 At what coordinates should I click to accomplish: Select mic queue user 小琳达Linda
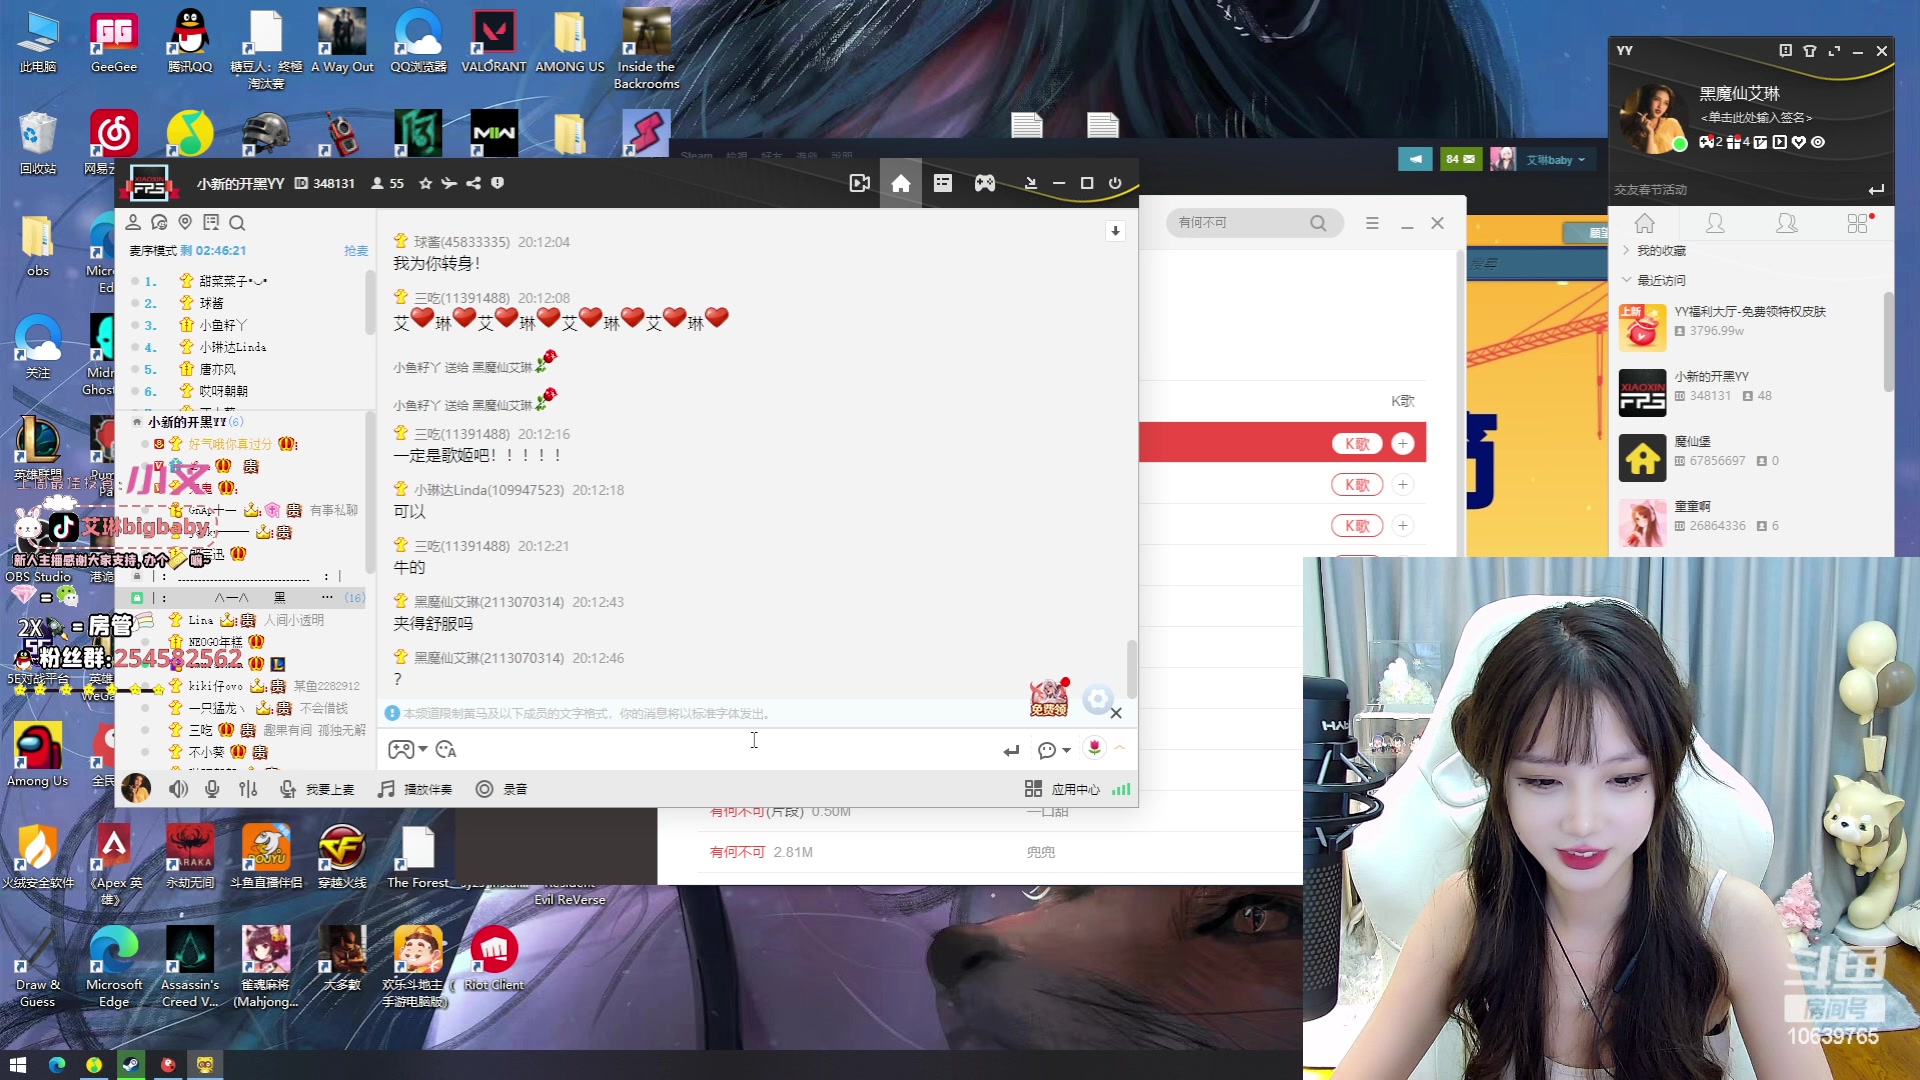pos(232,347)
